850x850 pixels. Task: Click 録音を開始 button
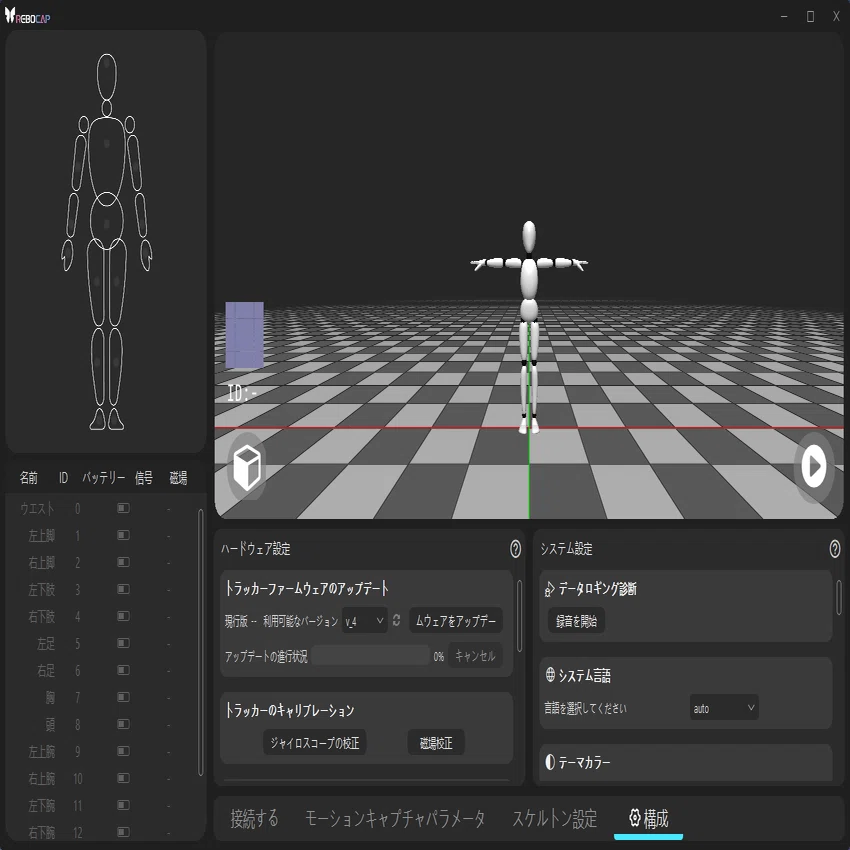tap(576, 621)
